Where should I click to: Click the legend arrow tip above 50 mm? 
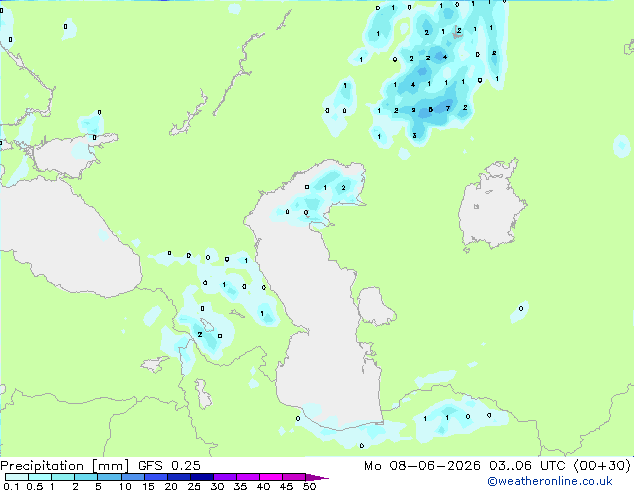317,477
